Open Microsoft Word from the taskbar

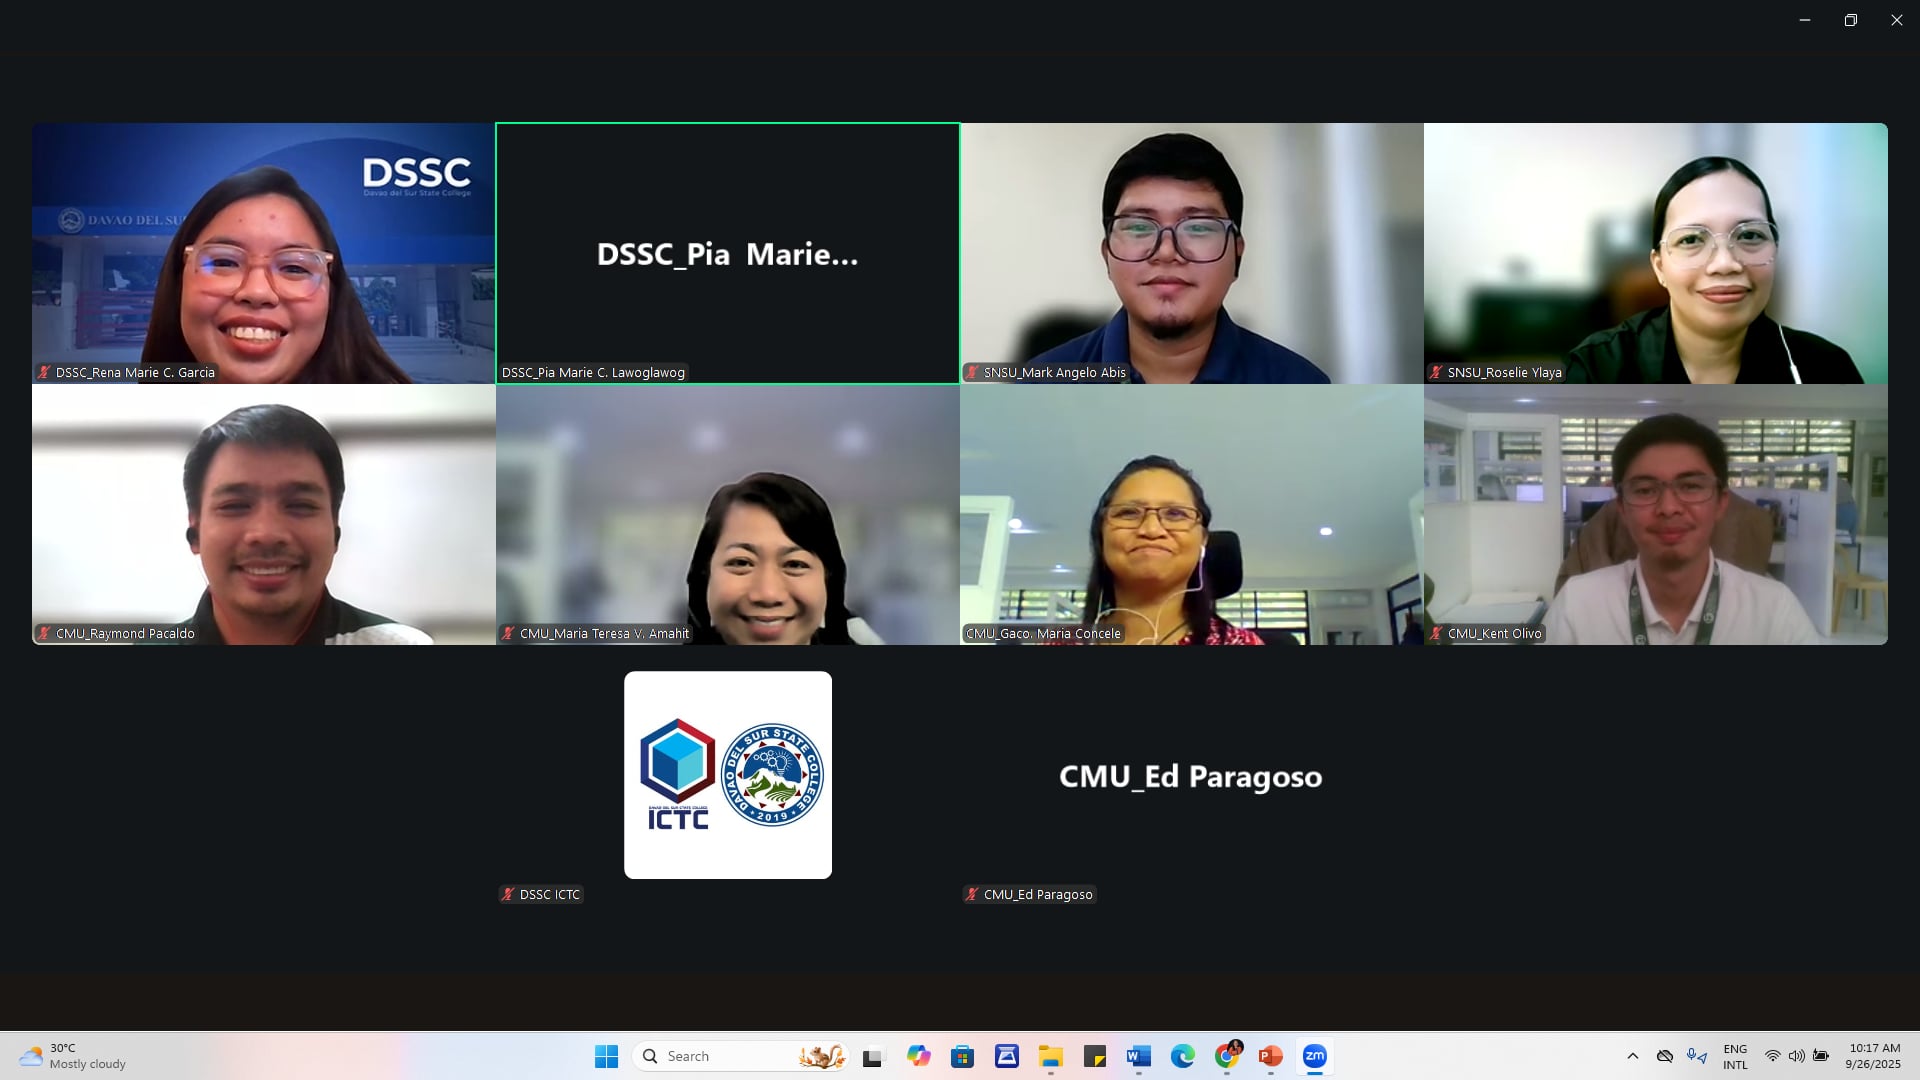(x=1138, y=1056)
